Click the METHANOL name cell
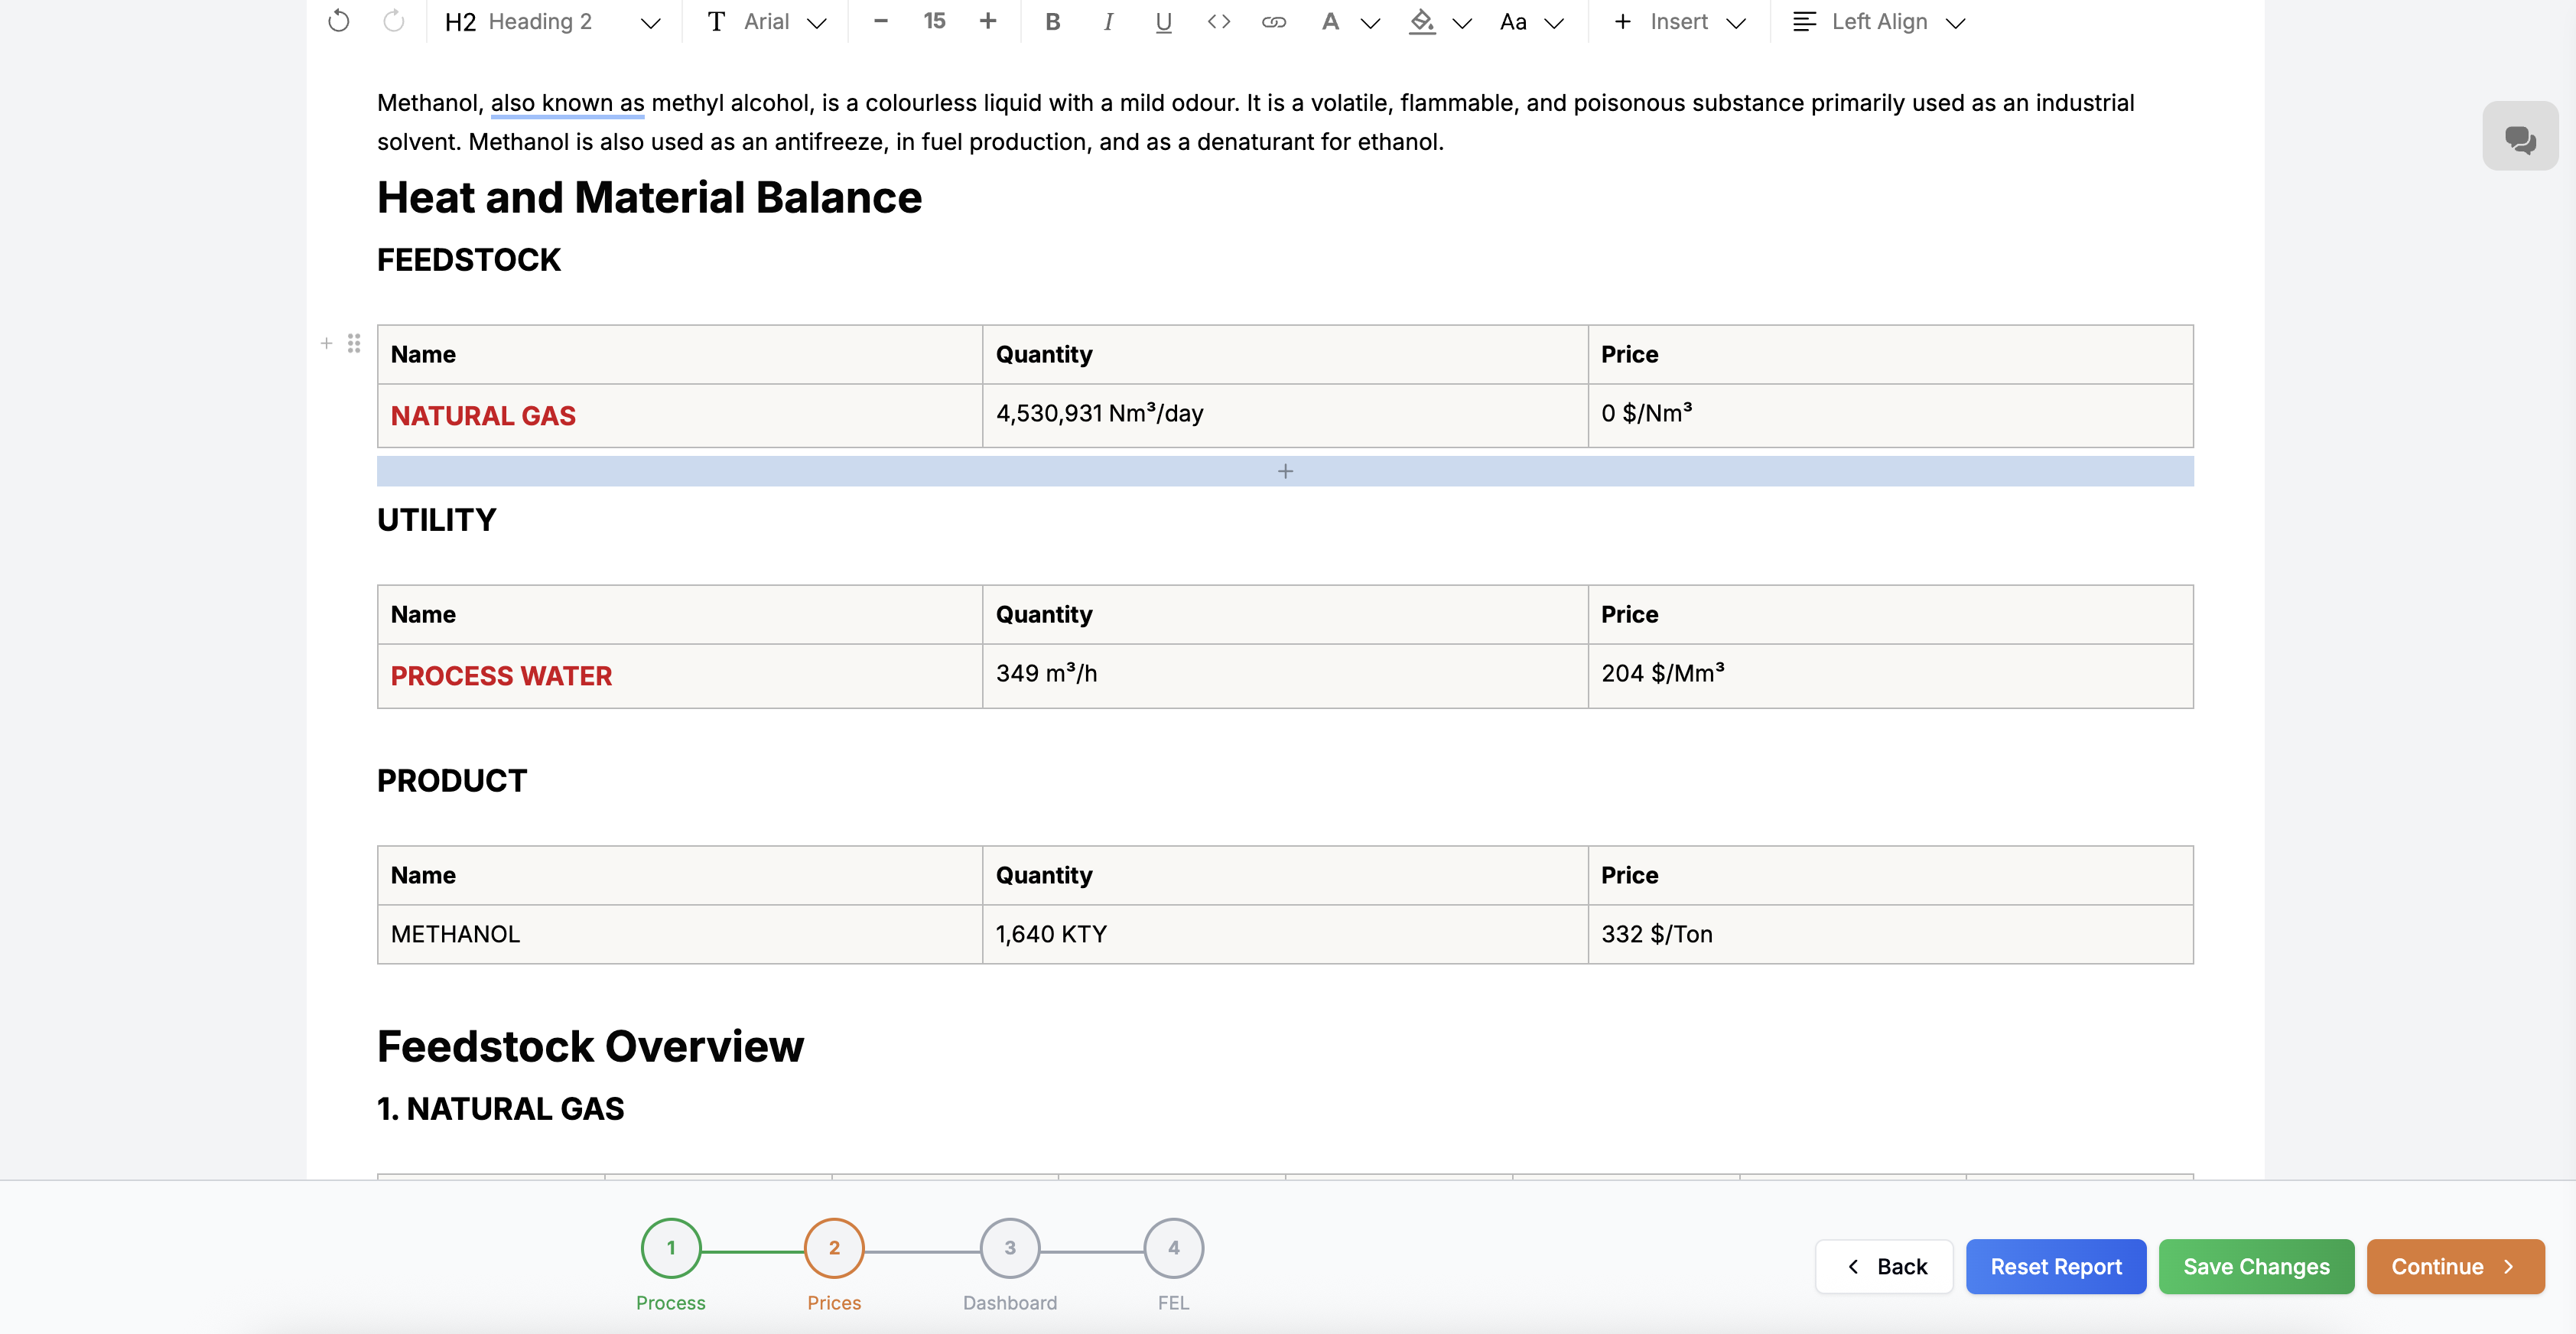The image size is (2576, 1334). tap(680, 934)
